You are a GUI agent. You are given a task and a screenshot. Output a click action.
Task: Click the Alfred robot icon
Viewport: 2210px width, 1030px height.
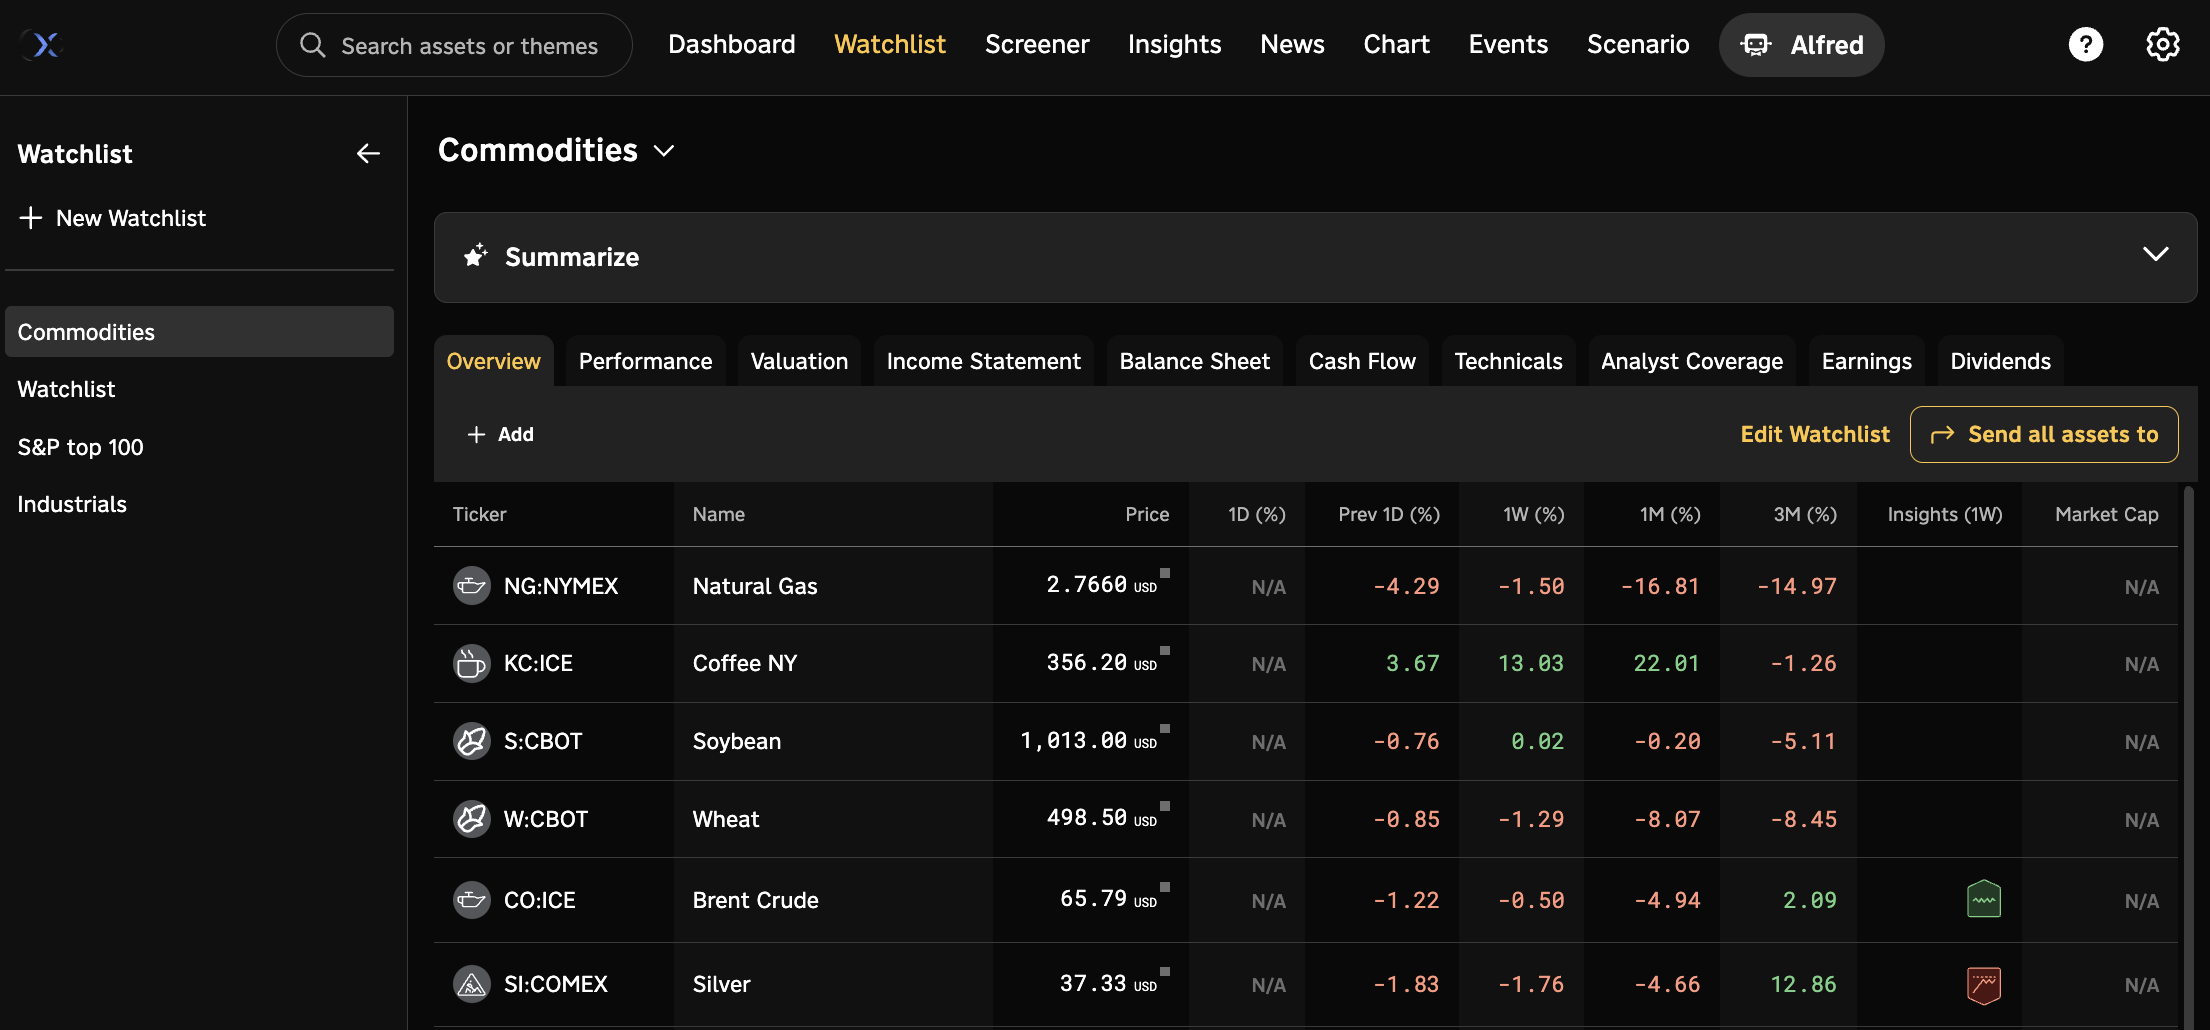click(x=1756, y=45)
